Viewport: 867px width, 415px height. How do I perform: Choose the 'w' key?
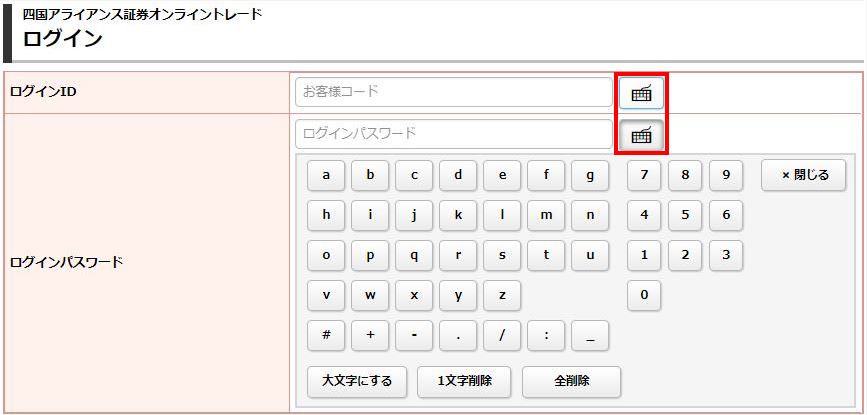coord(370,296)
